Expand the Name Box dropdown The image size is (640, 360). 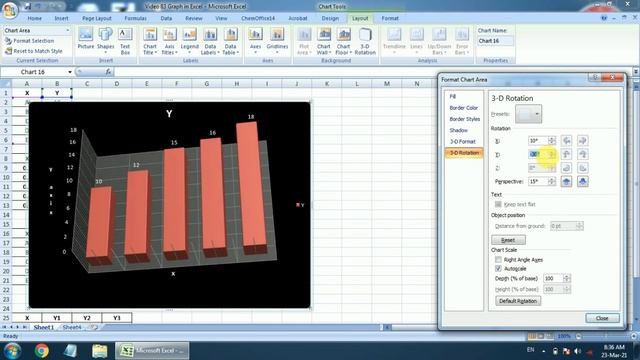point(70,72)
